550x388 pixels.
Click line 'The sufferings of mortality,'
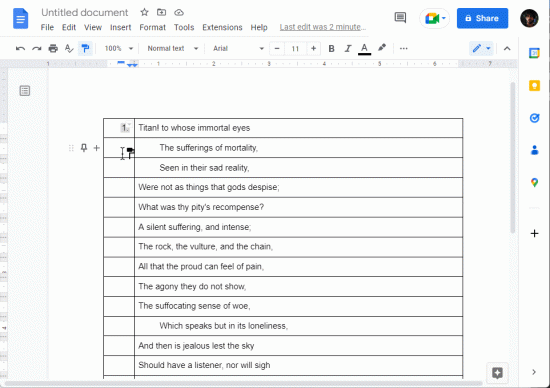pyautogui.click(x=208, y=148)
